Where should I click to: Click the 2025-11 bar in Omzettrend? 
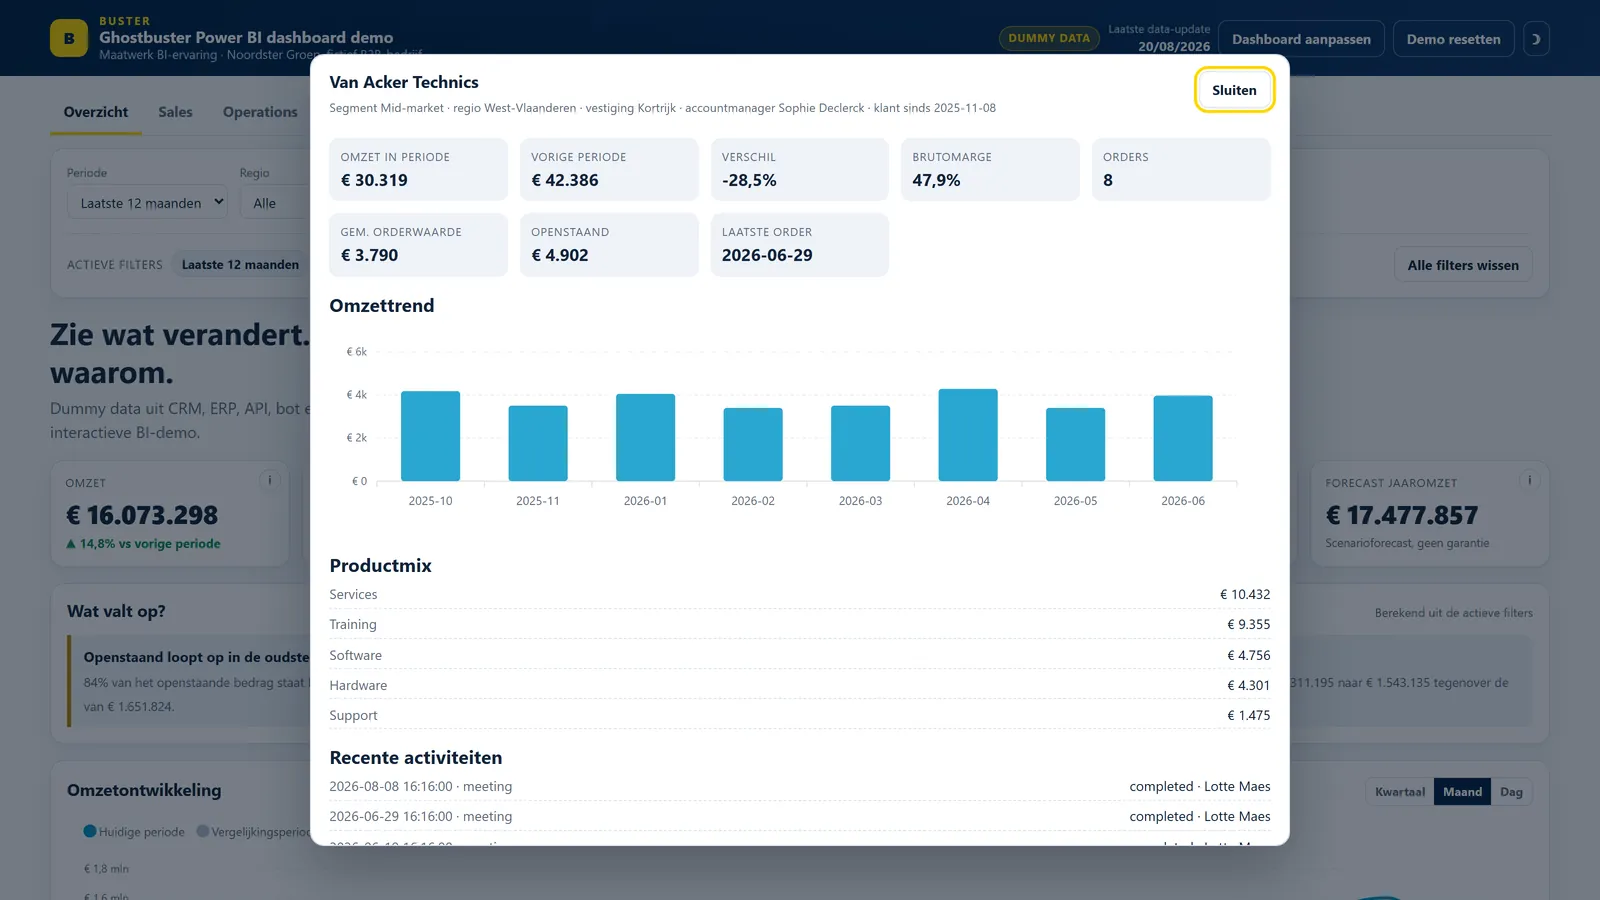click(x=538, y=443)
